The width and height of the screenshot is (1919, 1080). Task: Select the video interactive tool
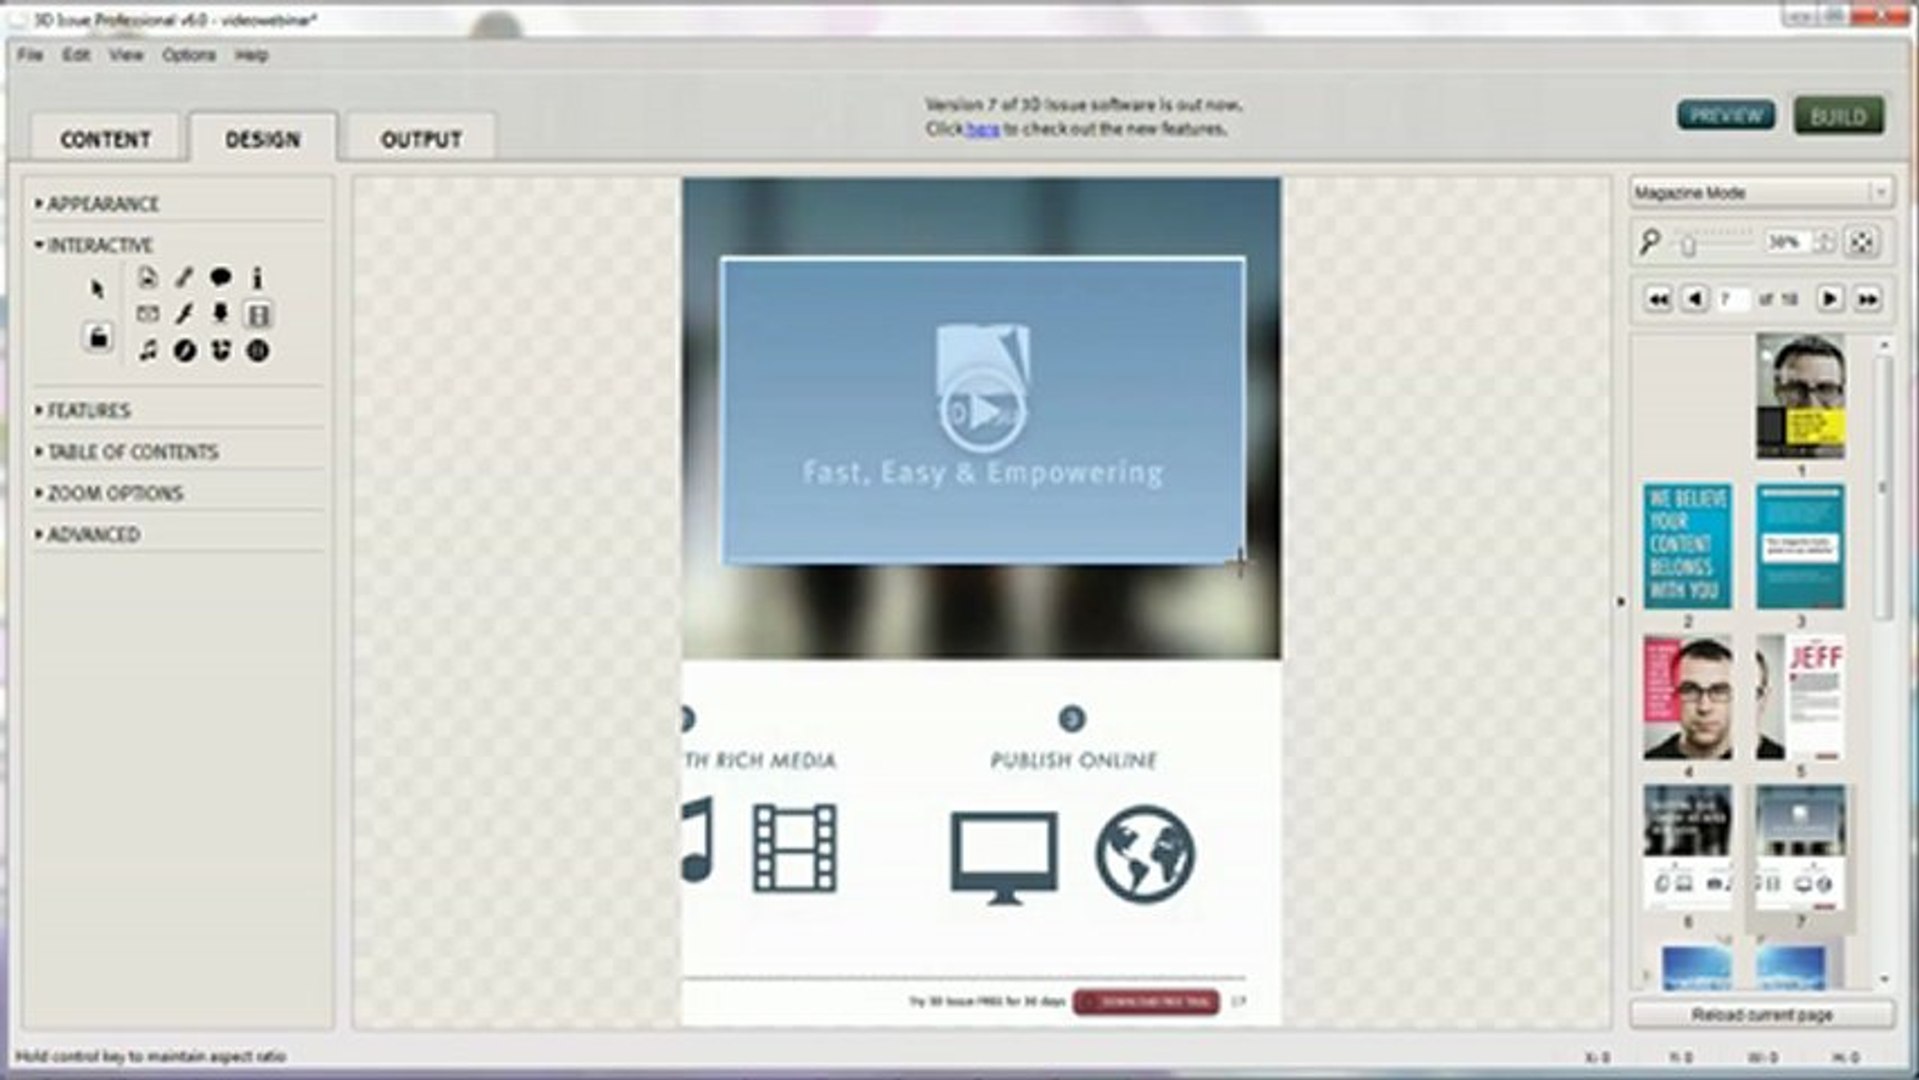point(257,315)
